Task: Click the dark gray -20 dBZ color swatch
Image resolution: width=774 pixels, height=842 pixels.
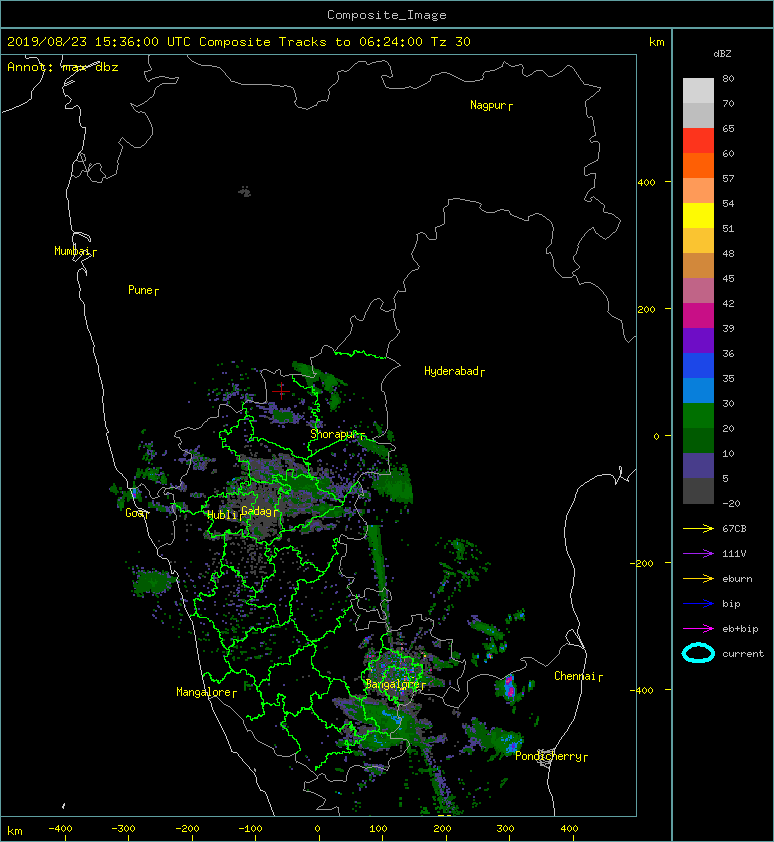Action: 698,490
